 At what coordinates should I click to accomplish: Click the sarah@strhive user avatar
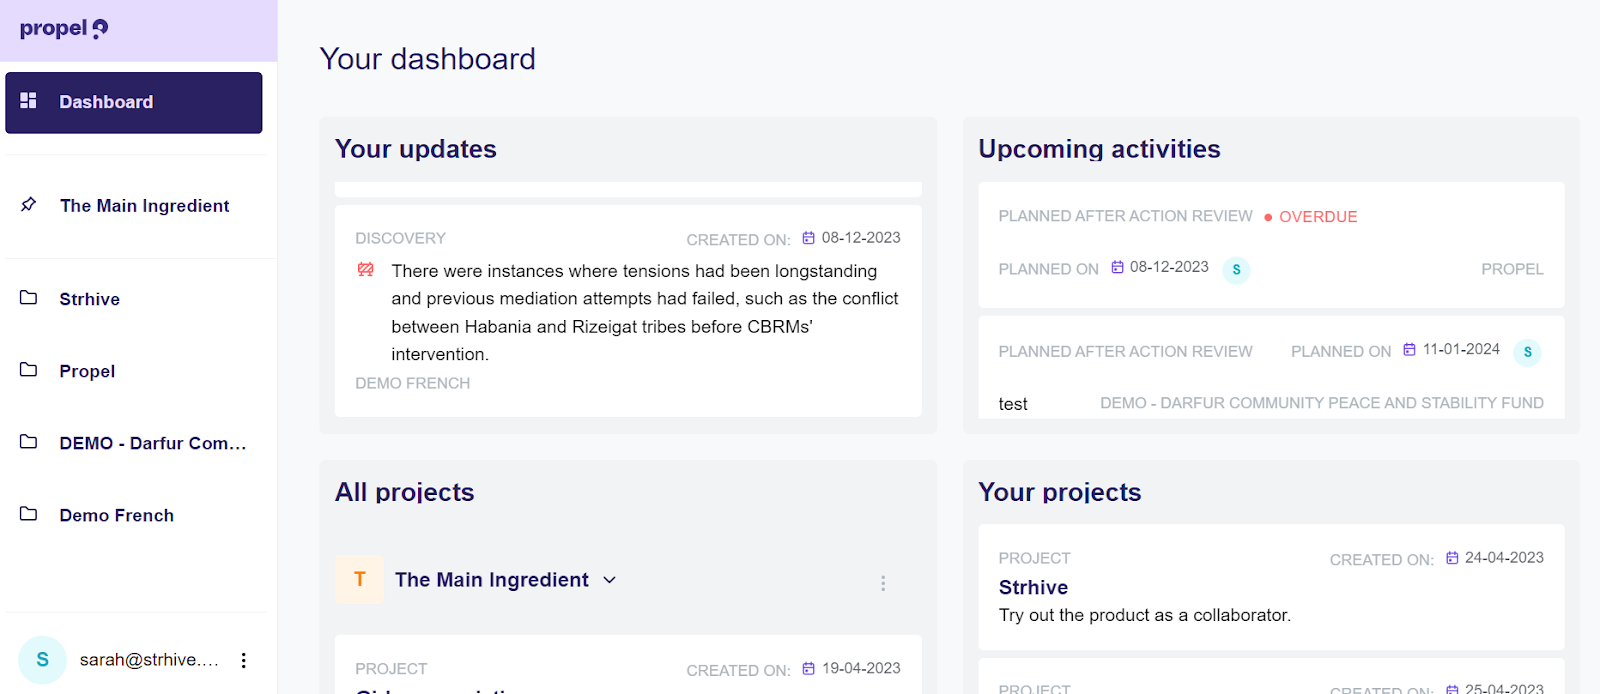[x=42, y=660]
